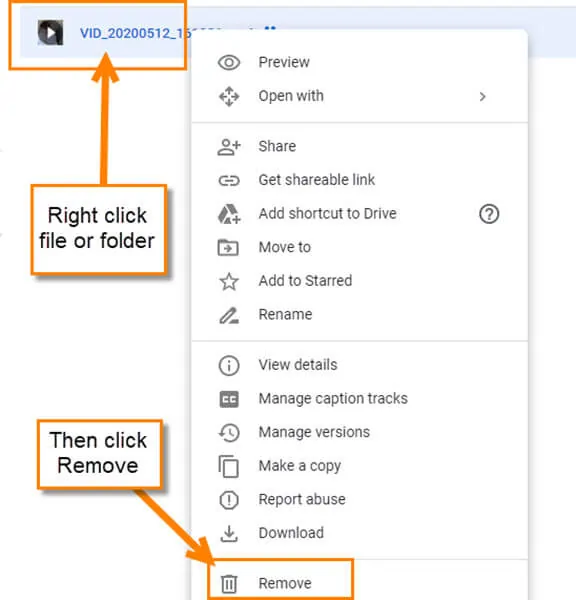
Task: Expand the Open with submenu arrow
Action: 482,96
